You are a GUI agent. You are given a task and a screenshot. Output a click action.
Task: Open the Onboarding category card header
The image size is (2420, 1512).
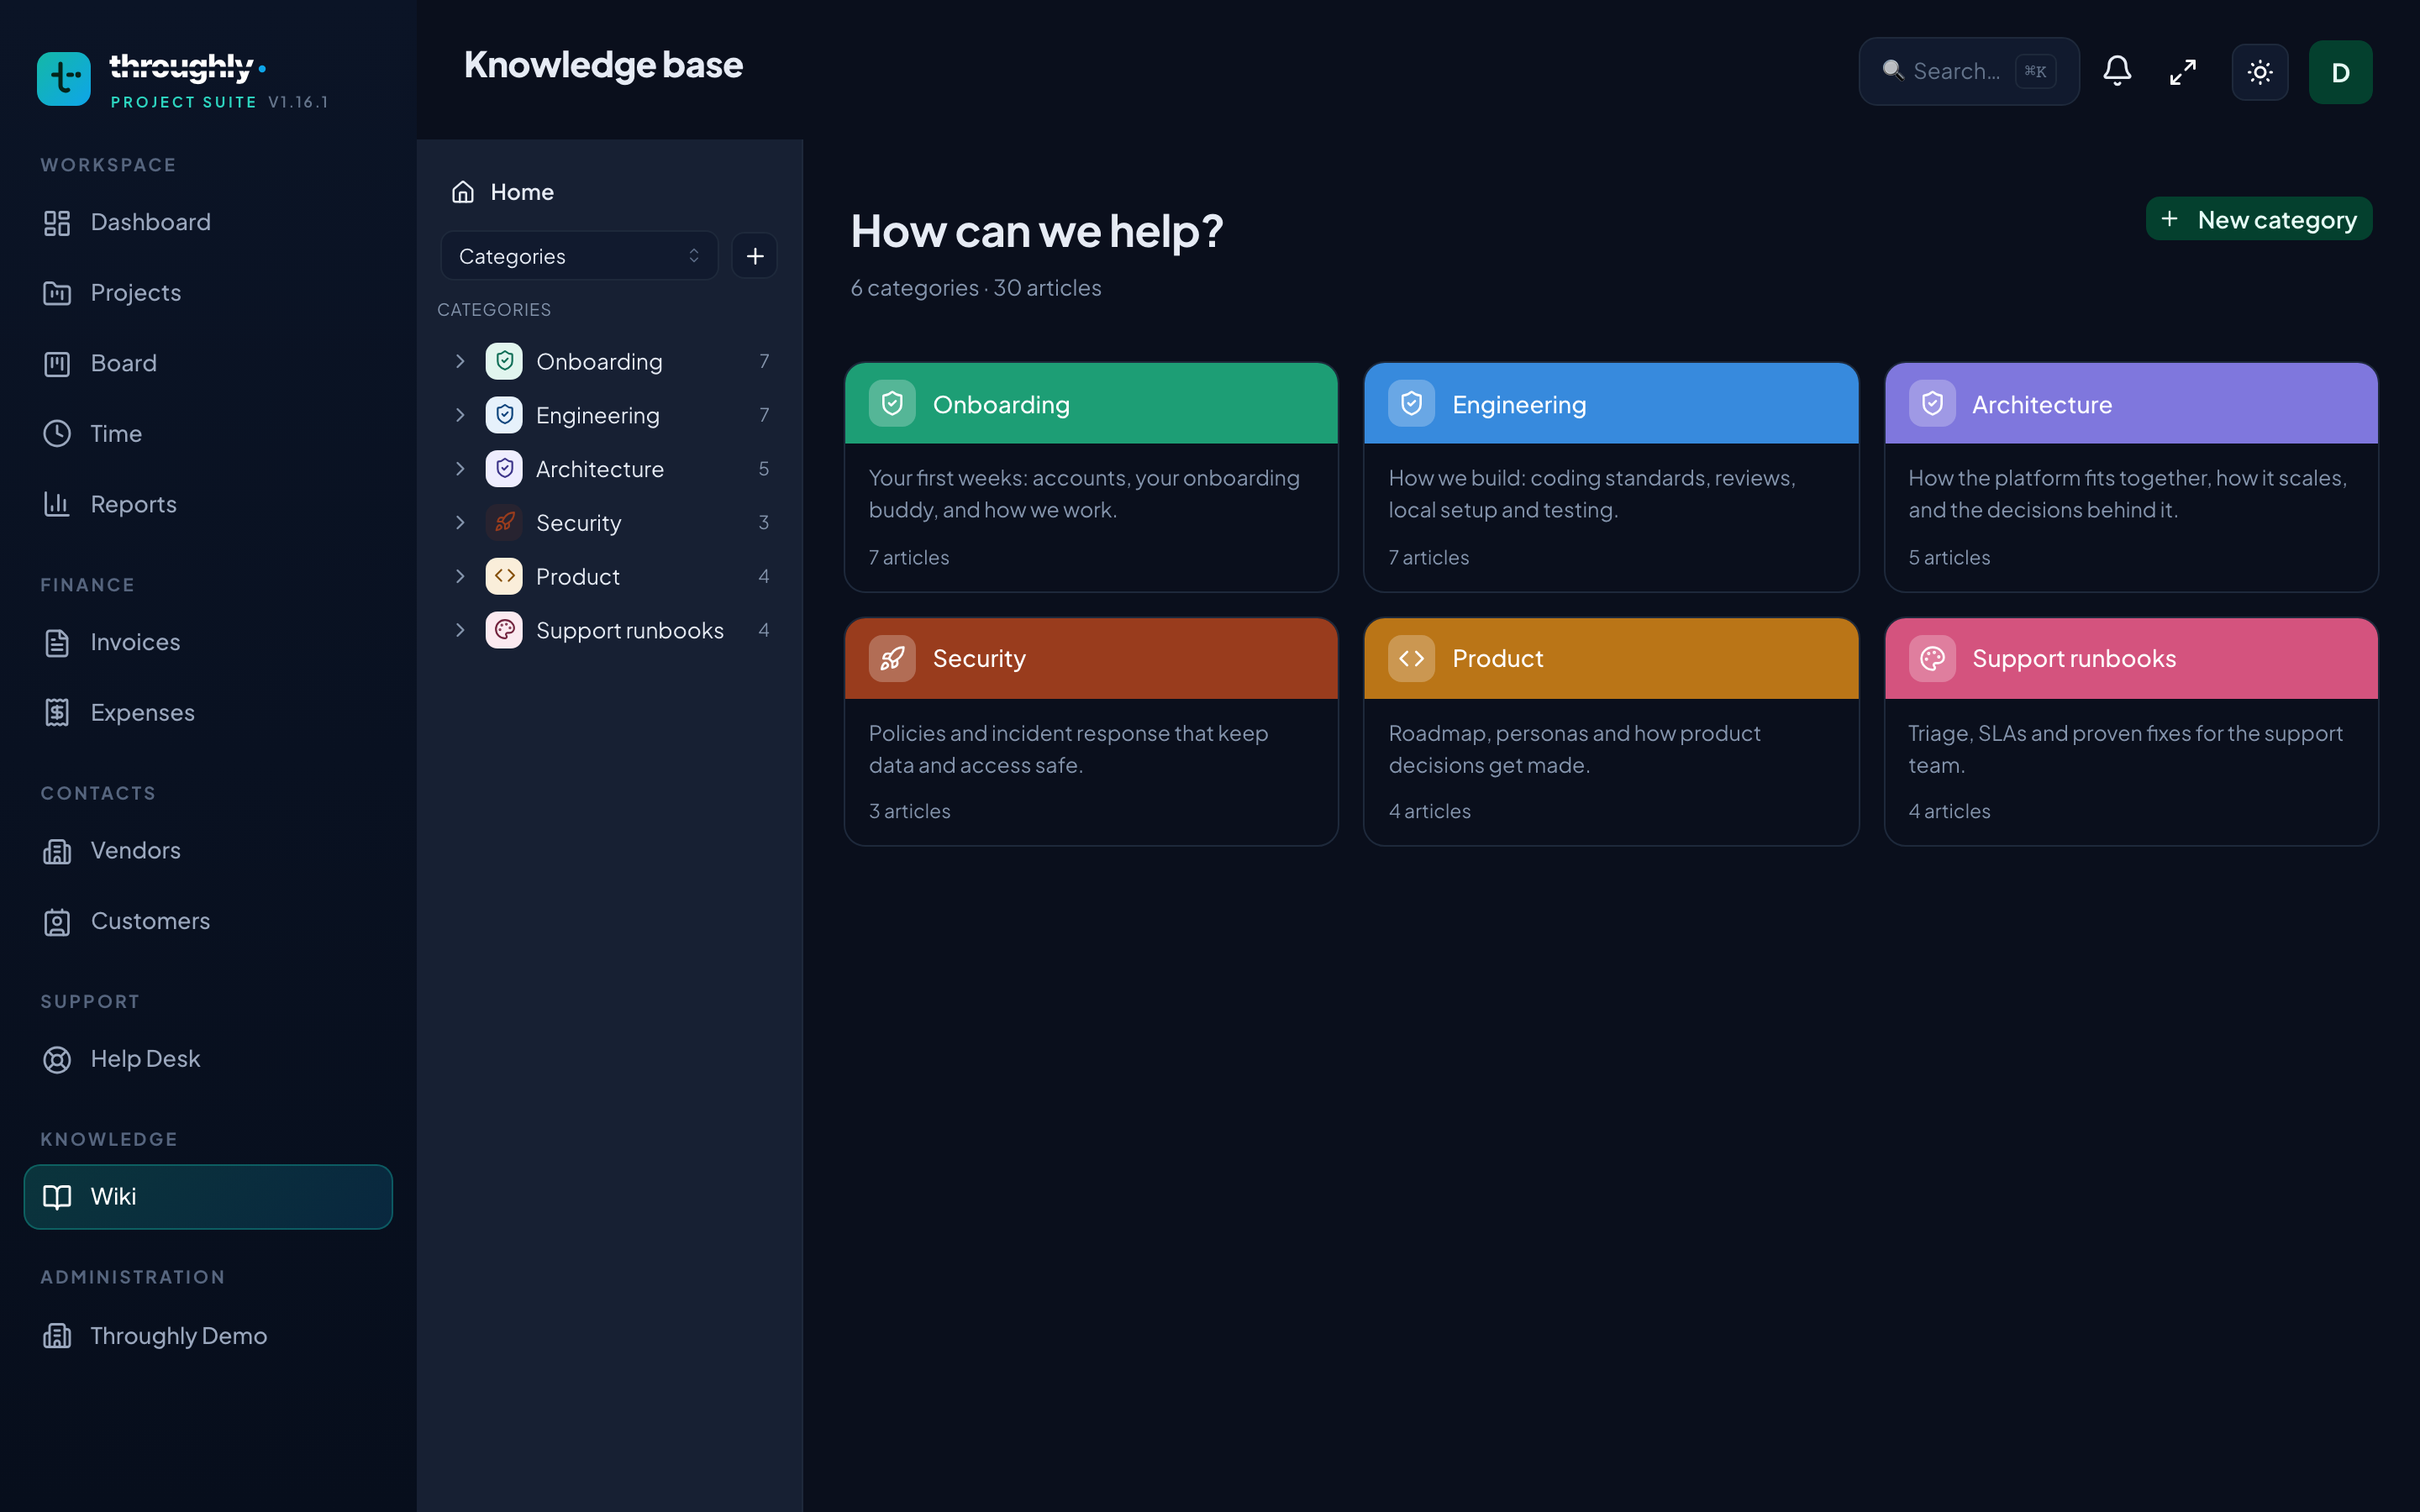click(1091, 404)
